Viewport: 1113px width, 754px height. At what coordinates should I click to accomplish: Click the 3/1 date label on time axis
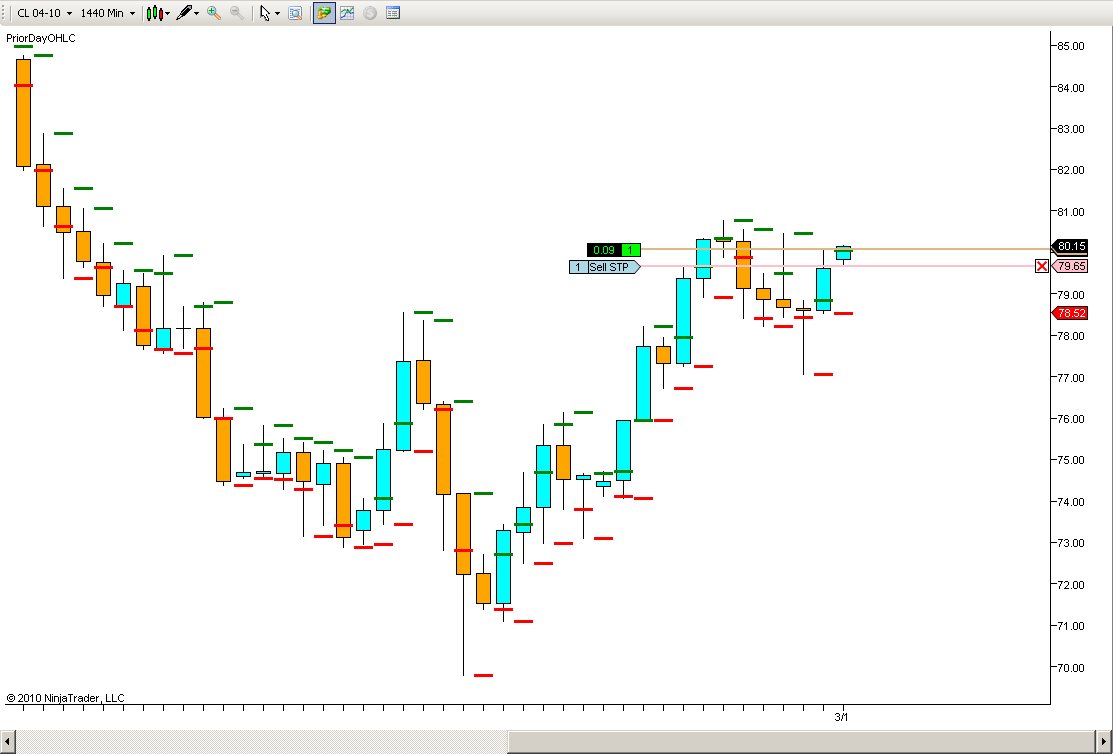(x=841, y=717)
